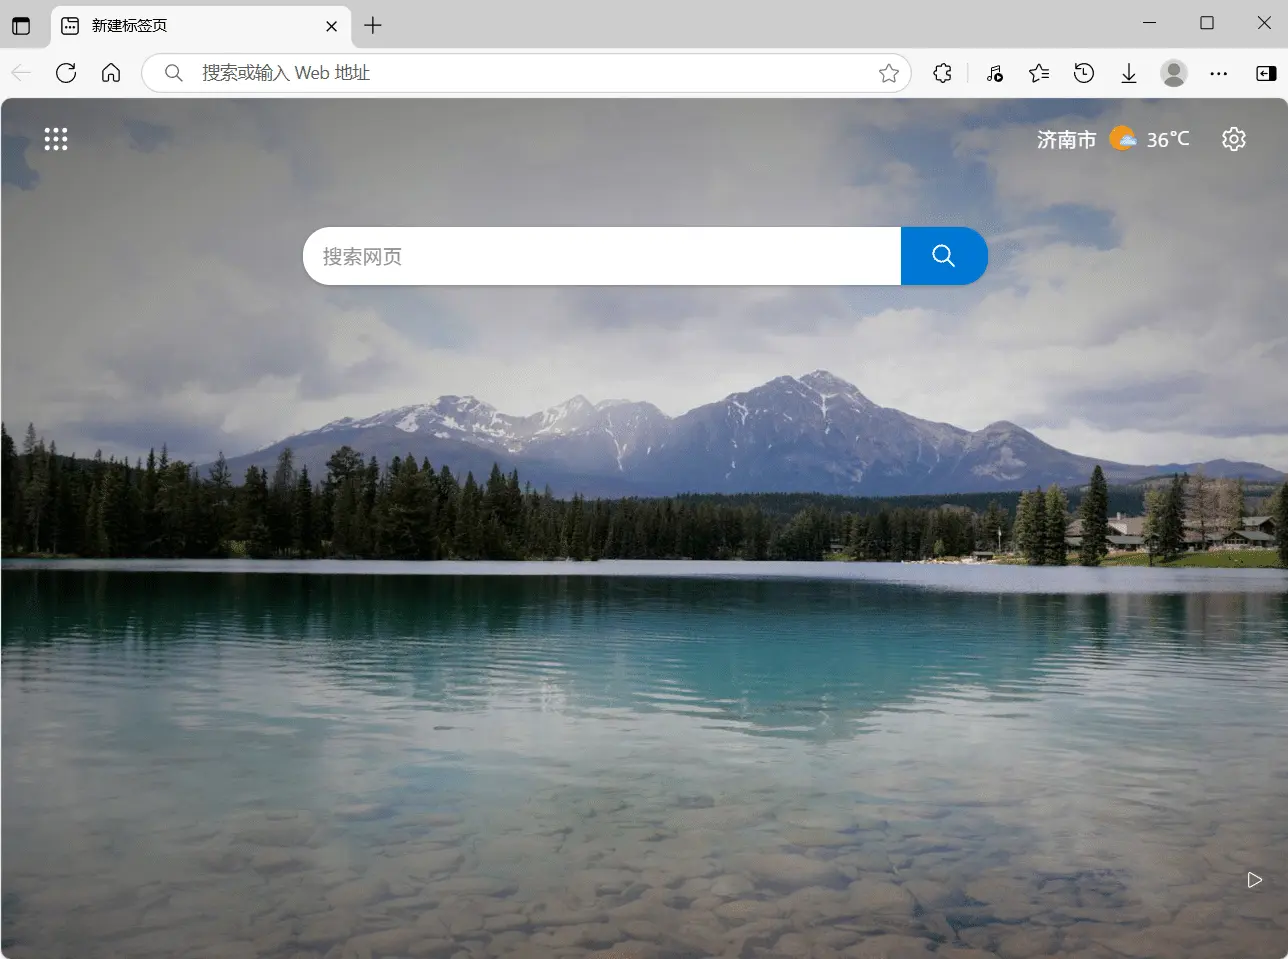Open the tab actions menu
Viewport: 1288px width, 959px height.
(x=21, y=26)
